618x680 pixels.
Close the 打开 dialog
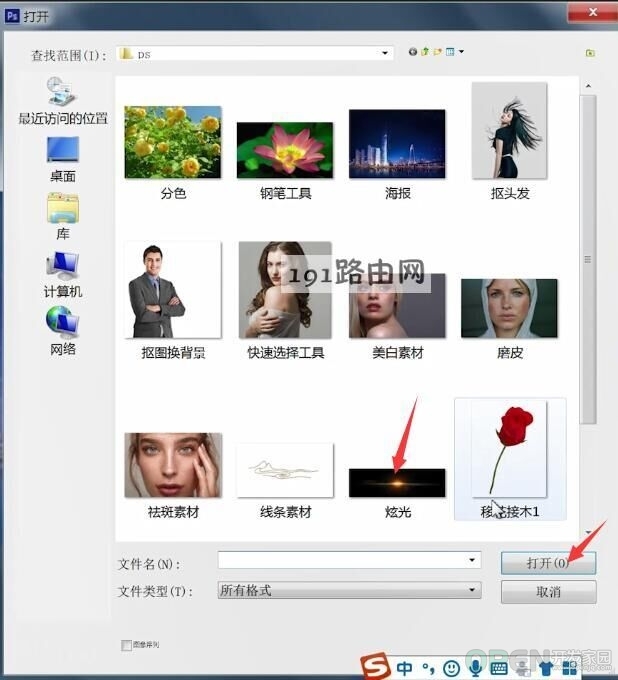tap(592, 13)
